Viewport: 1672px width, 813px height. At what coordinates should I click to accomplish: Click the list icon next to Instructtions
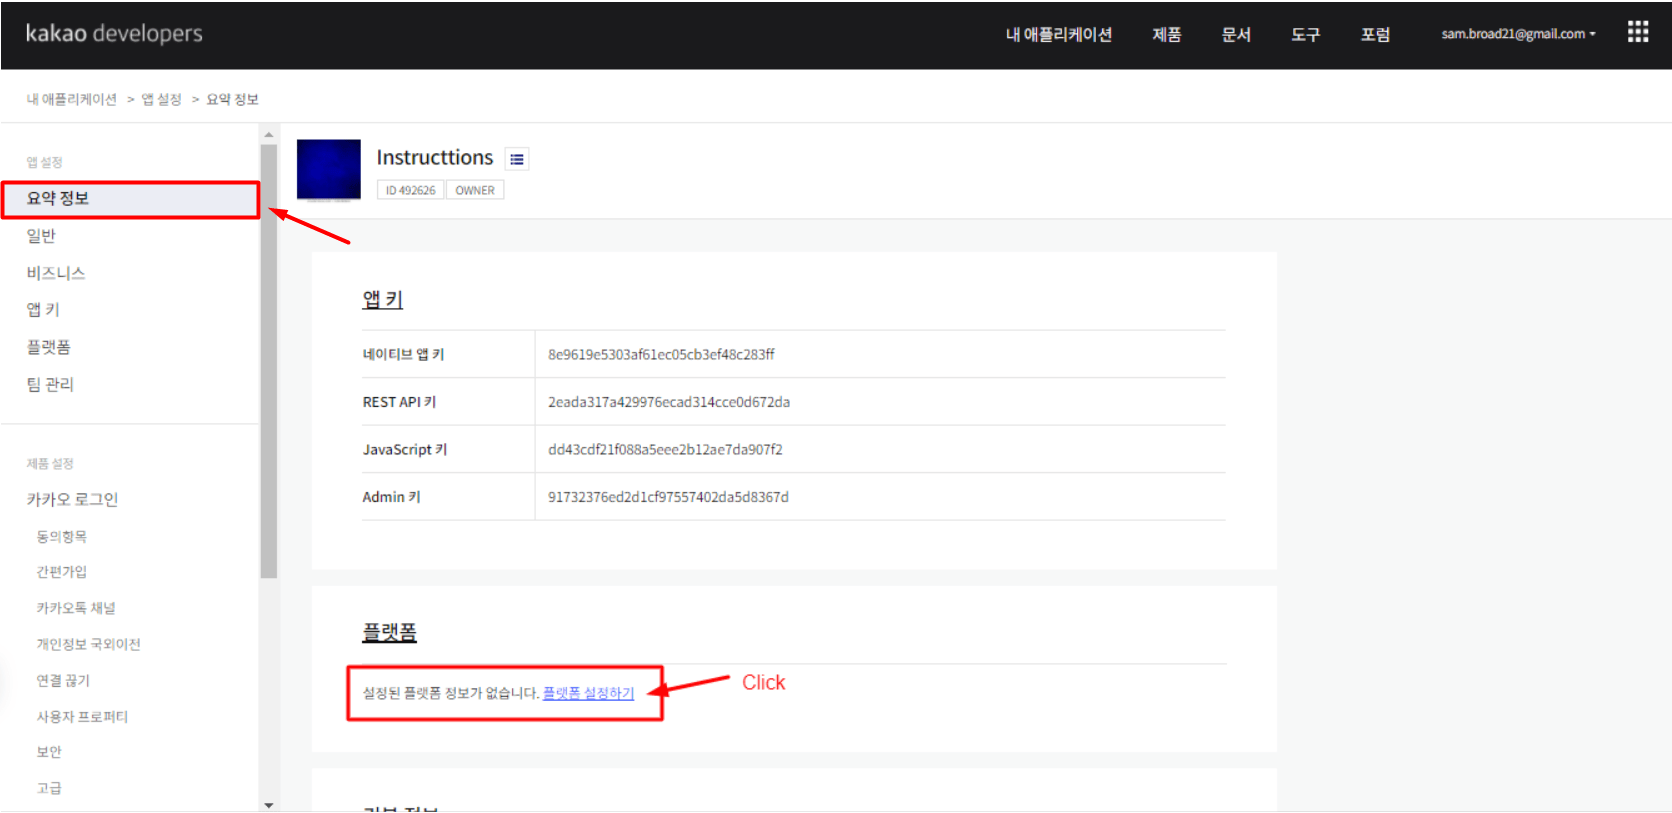coord(516,159)
